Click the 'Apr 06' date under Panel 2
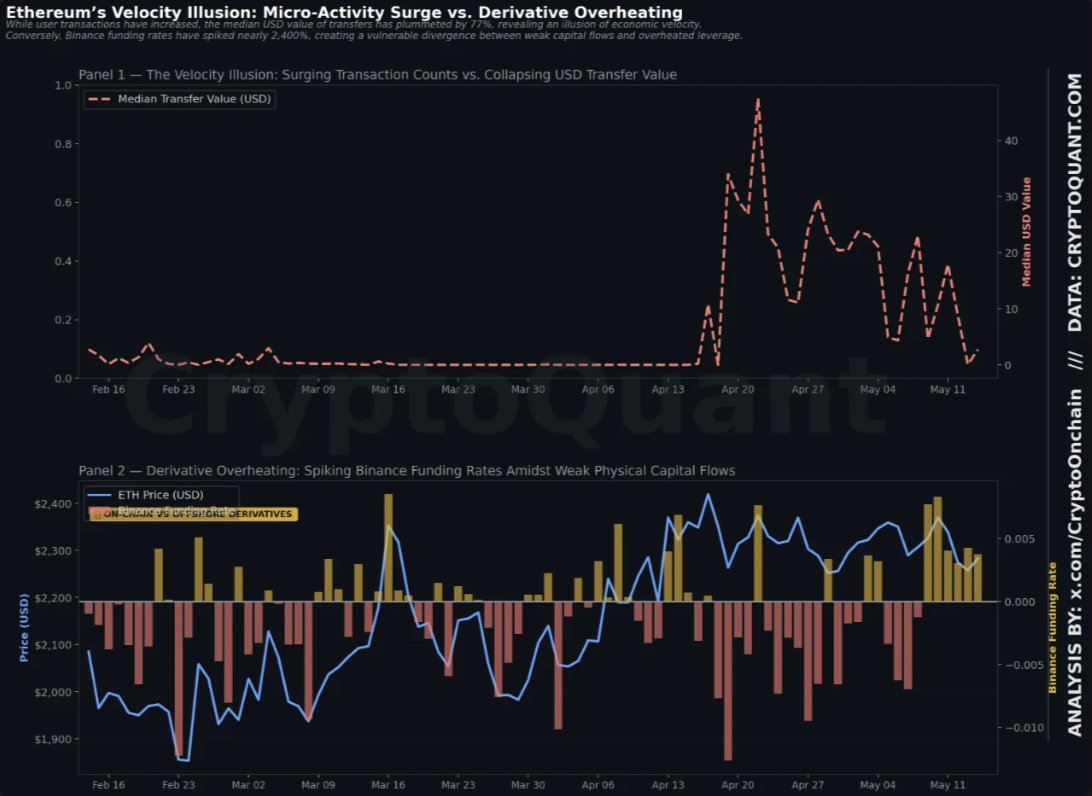Viewport: 1092px width, 796px height. click(598, 785)
